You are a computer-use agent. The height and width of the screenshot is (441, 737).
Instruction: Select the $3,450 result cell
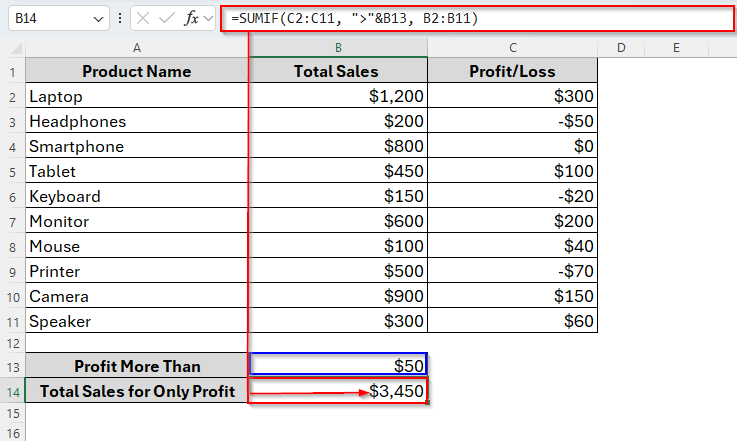338,391
